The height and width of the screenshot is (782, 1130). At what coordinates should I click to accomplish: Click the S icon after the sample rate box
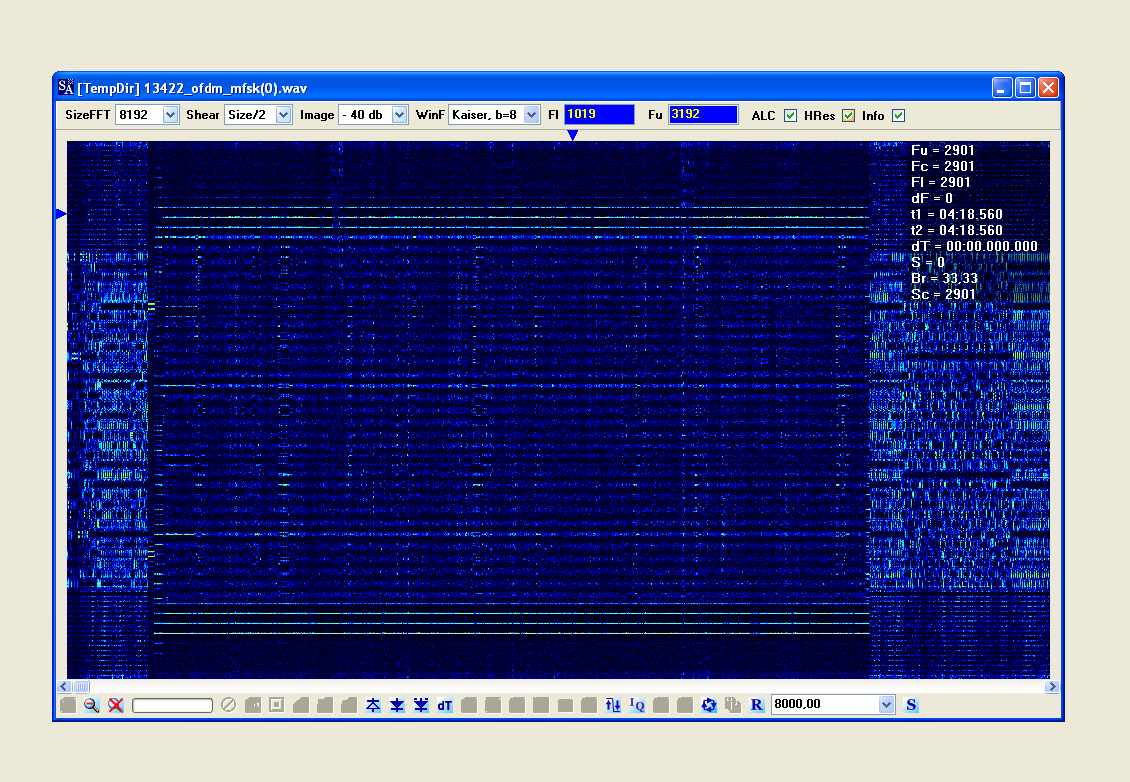point(911,705)
